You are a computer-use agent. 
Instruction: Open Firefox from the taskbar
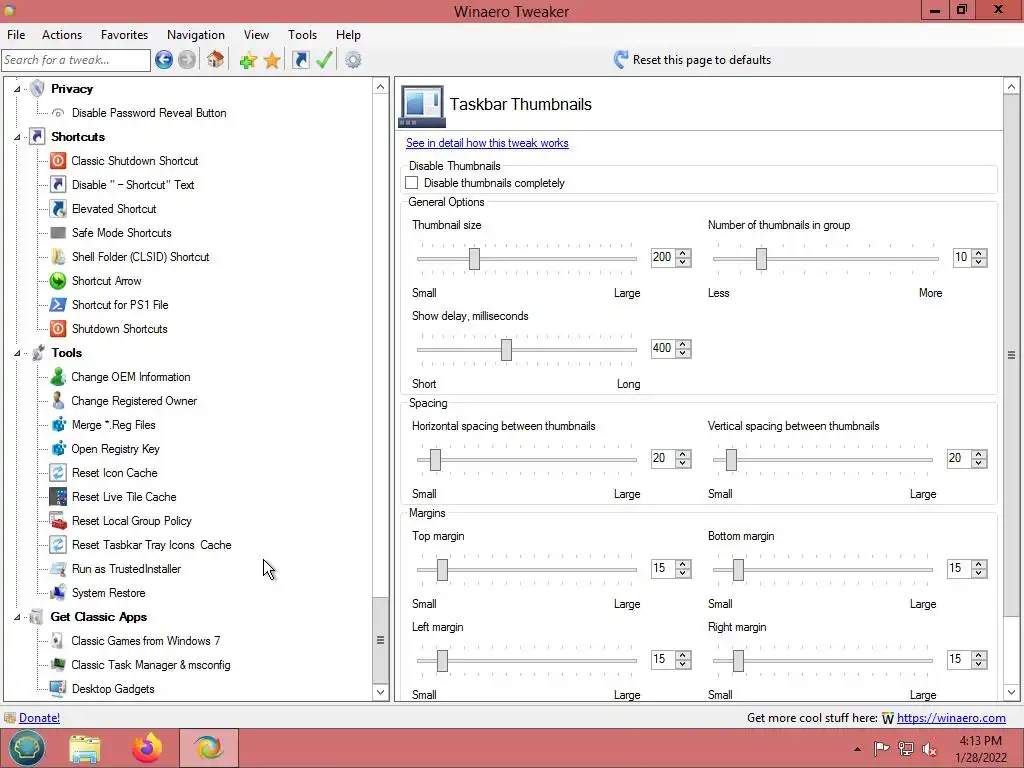[x=147, y=748]
